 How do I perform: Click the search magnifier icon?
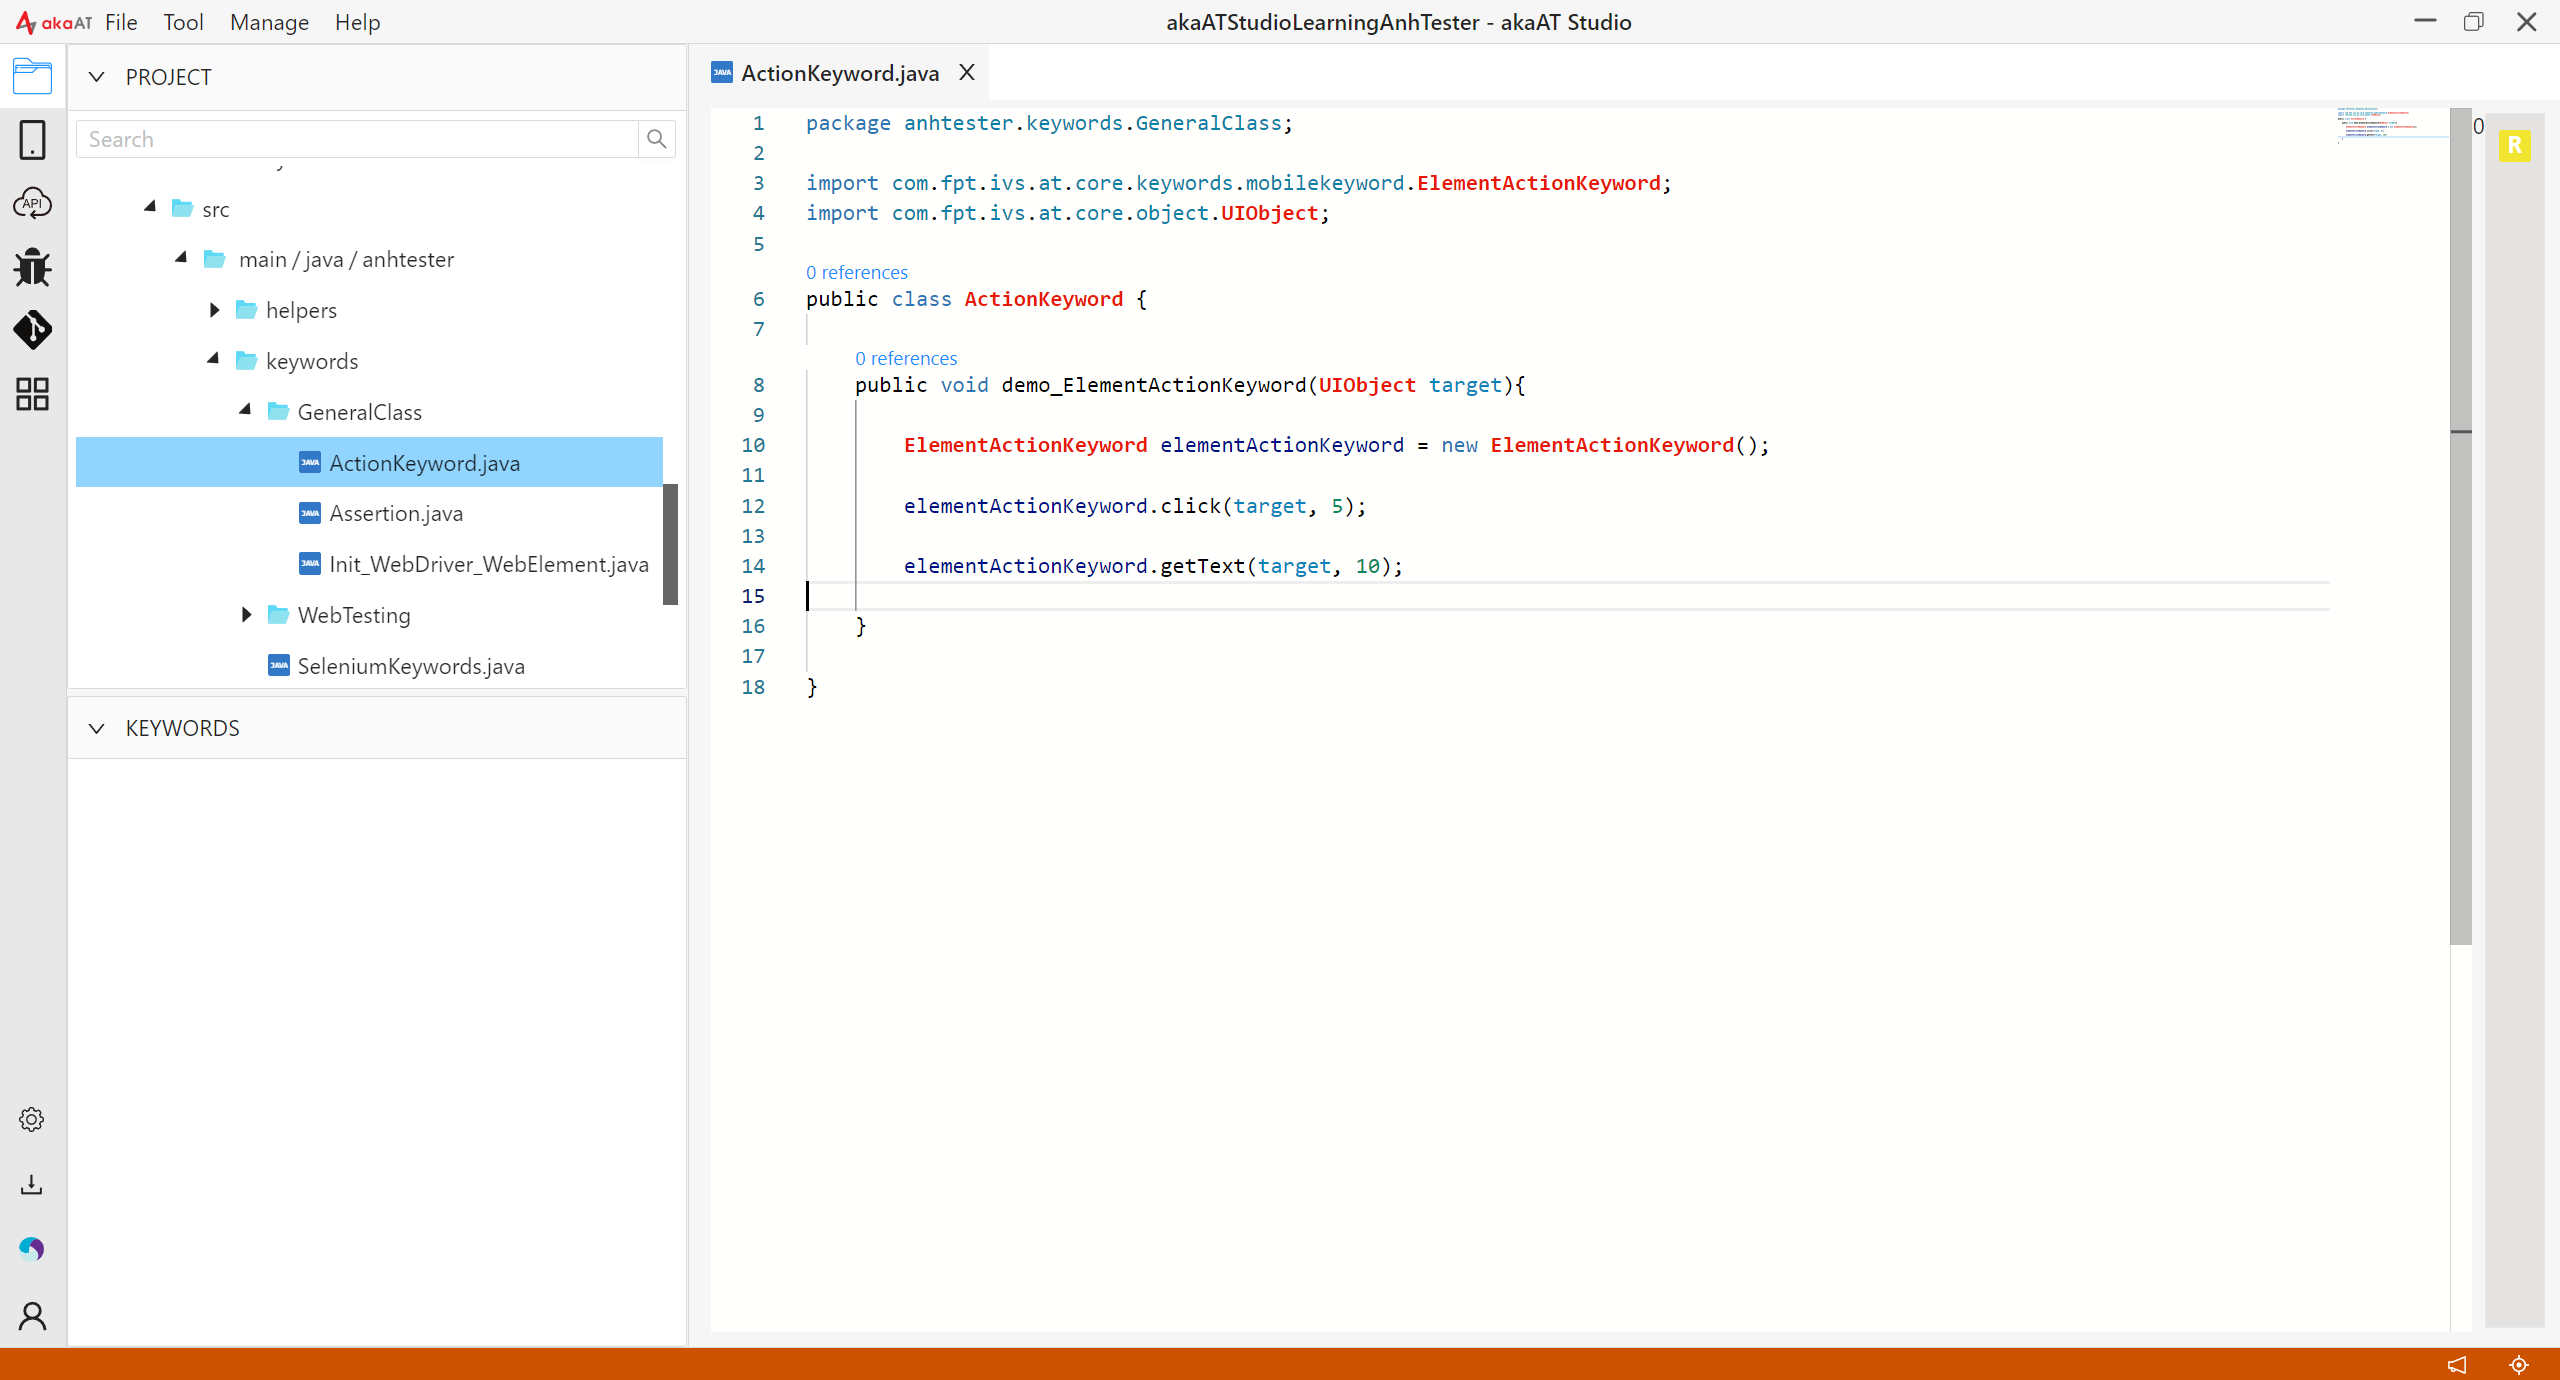656,139
